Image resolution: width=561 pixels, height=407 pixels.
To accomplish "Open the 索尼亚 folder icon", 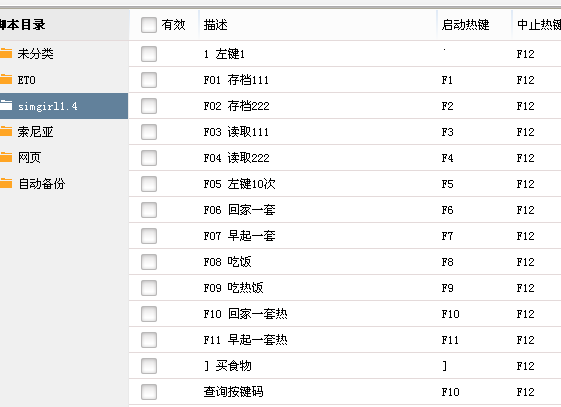I will 5,132.
